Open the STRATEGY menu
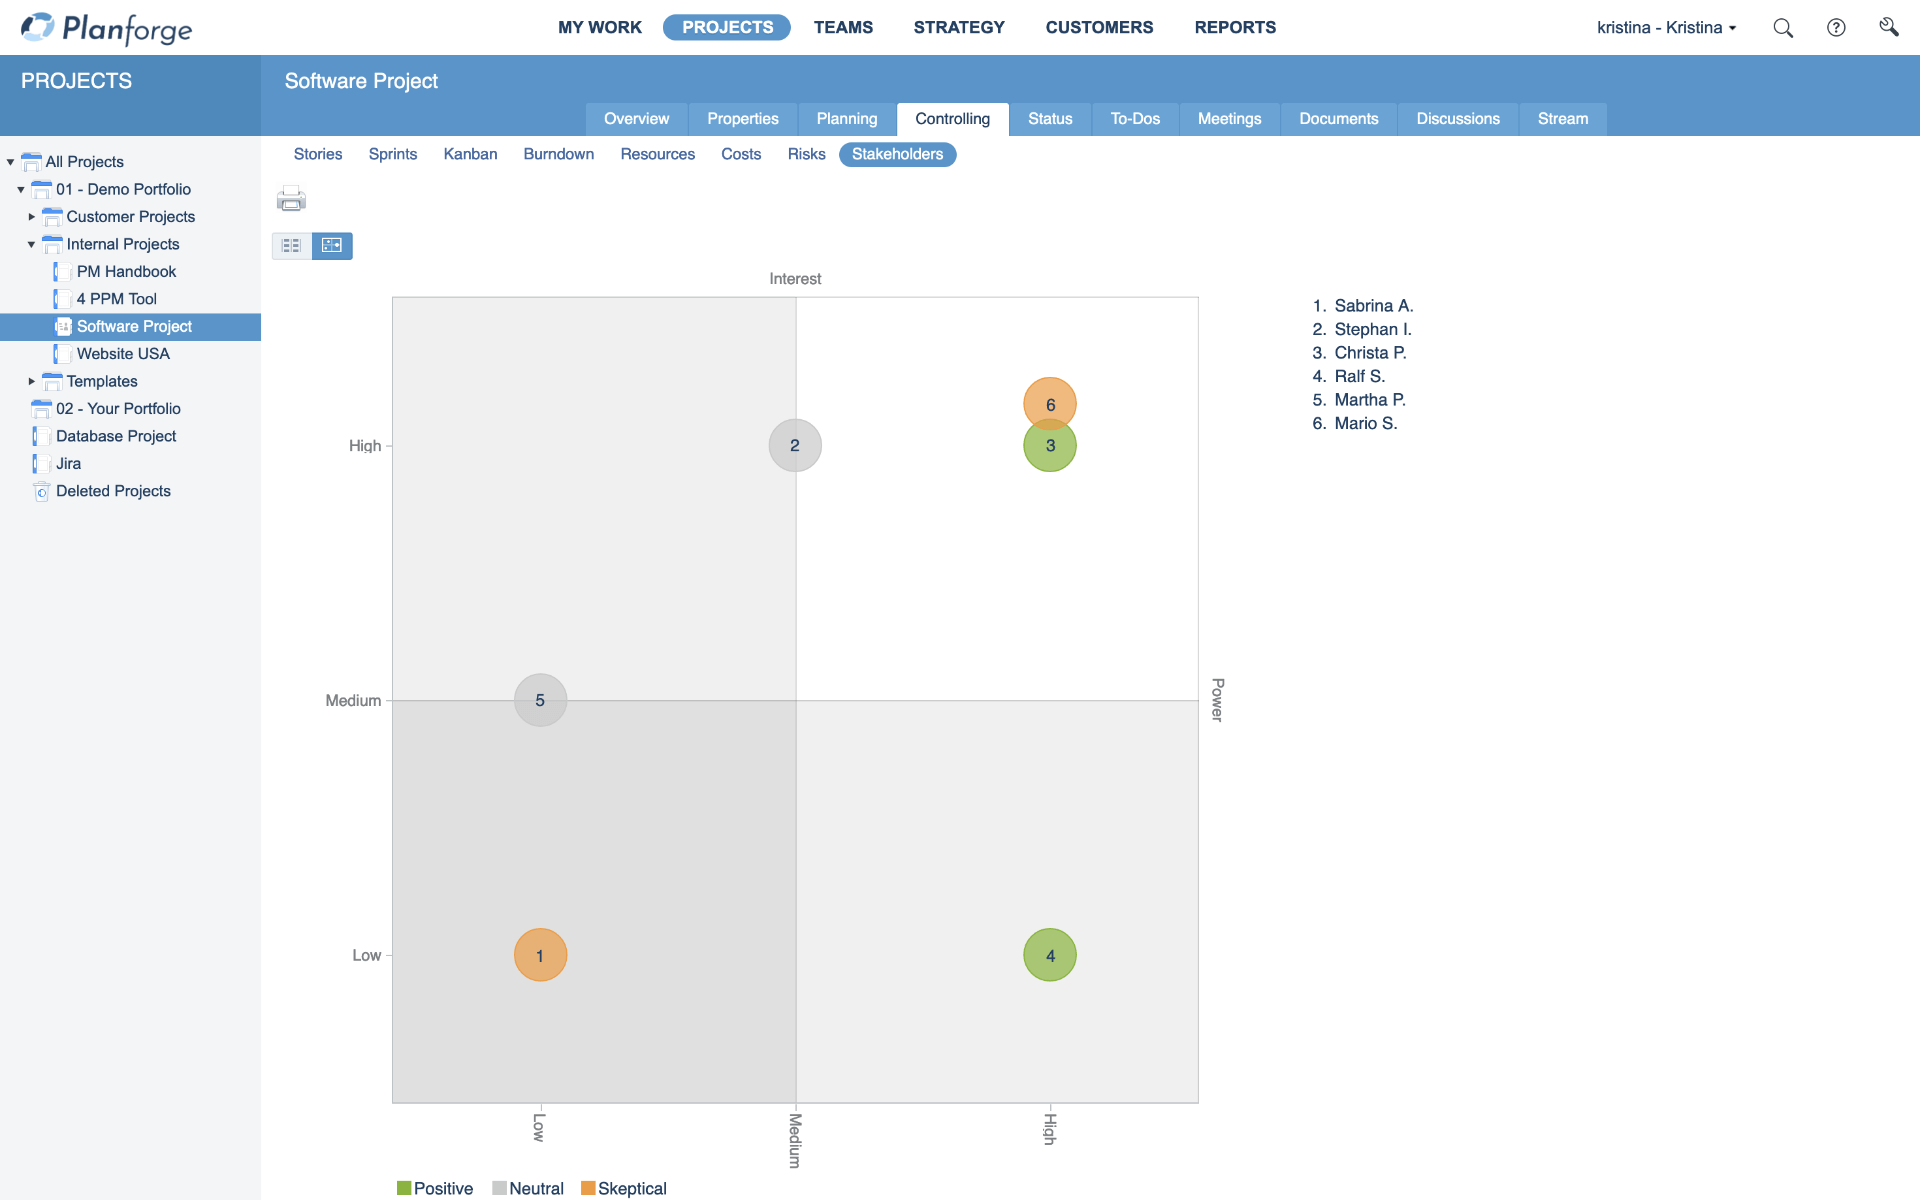 [x=959, y=27]
